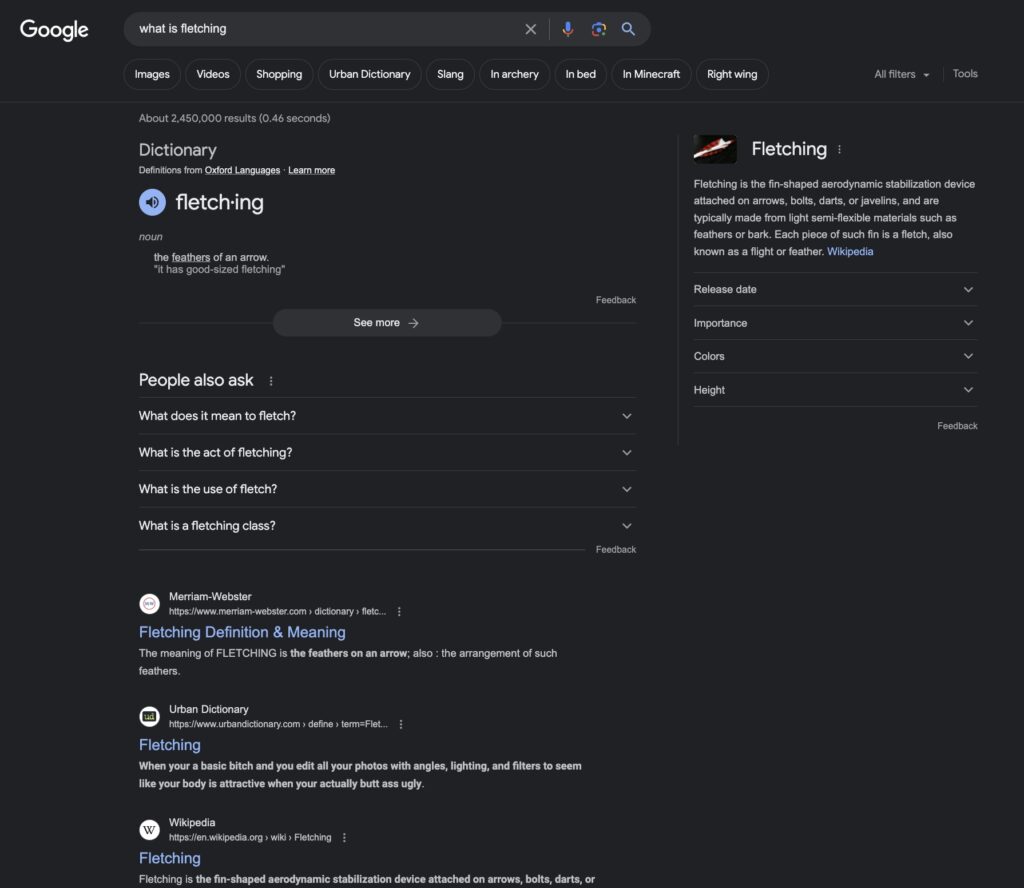Open 'Fletching Definition & Meaning' result

click(242, 632)
